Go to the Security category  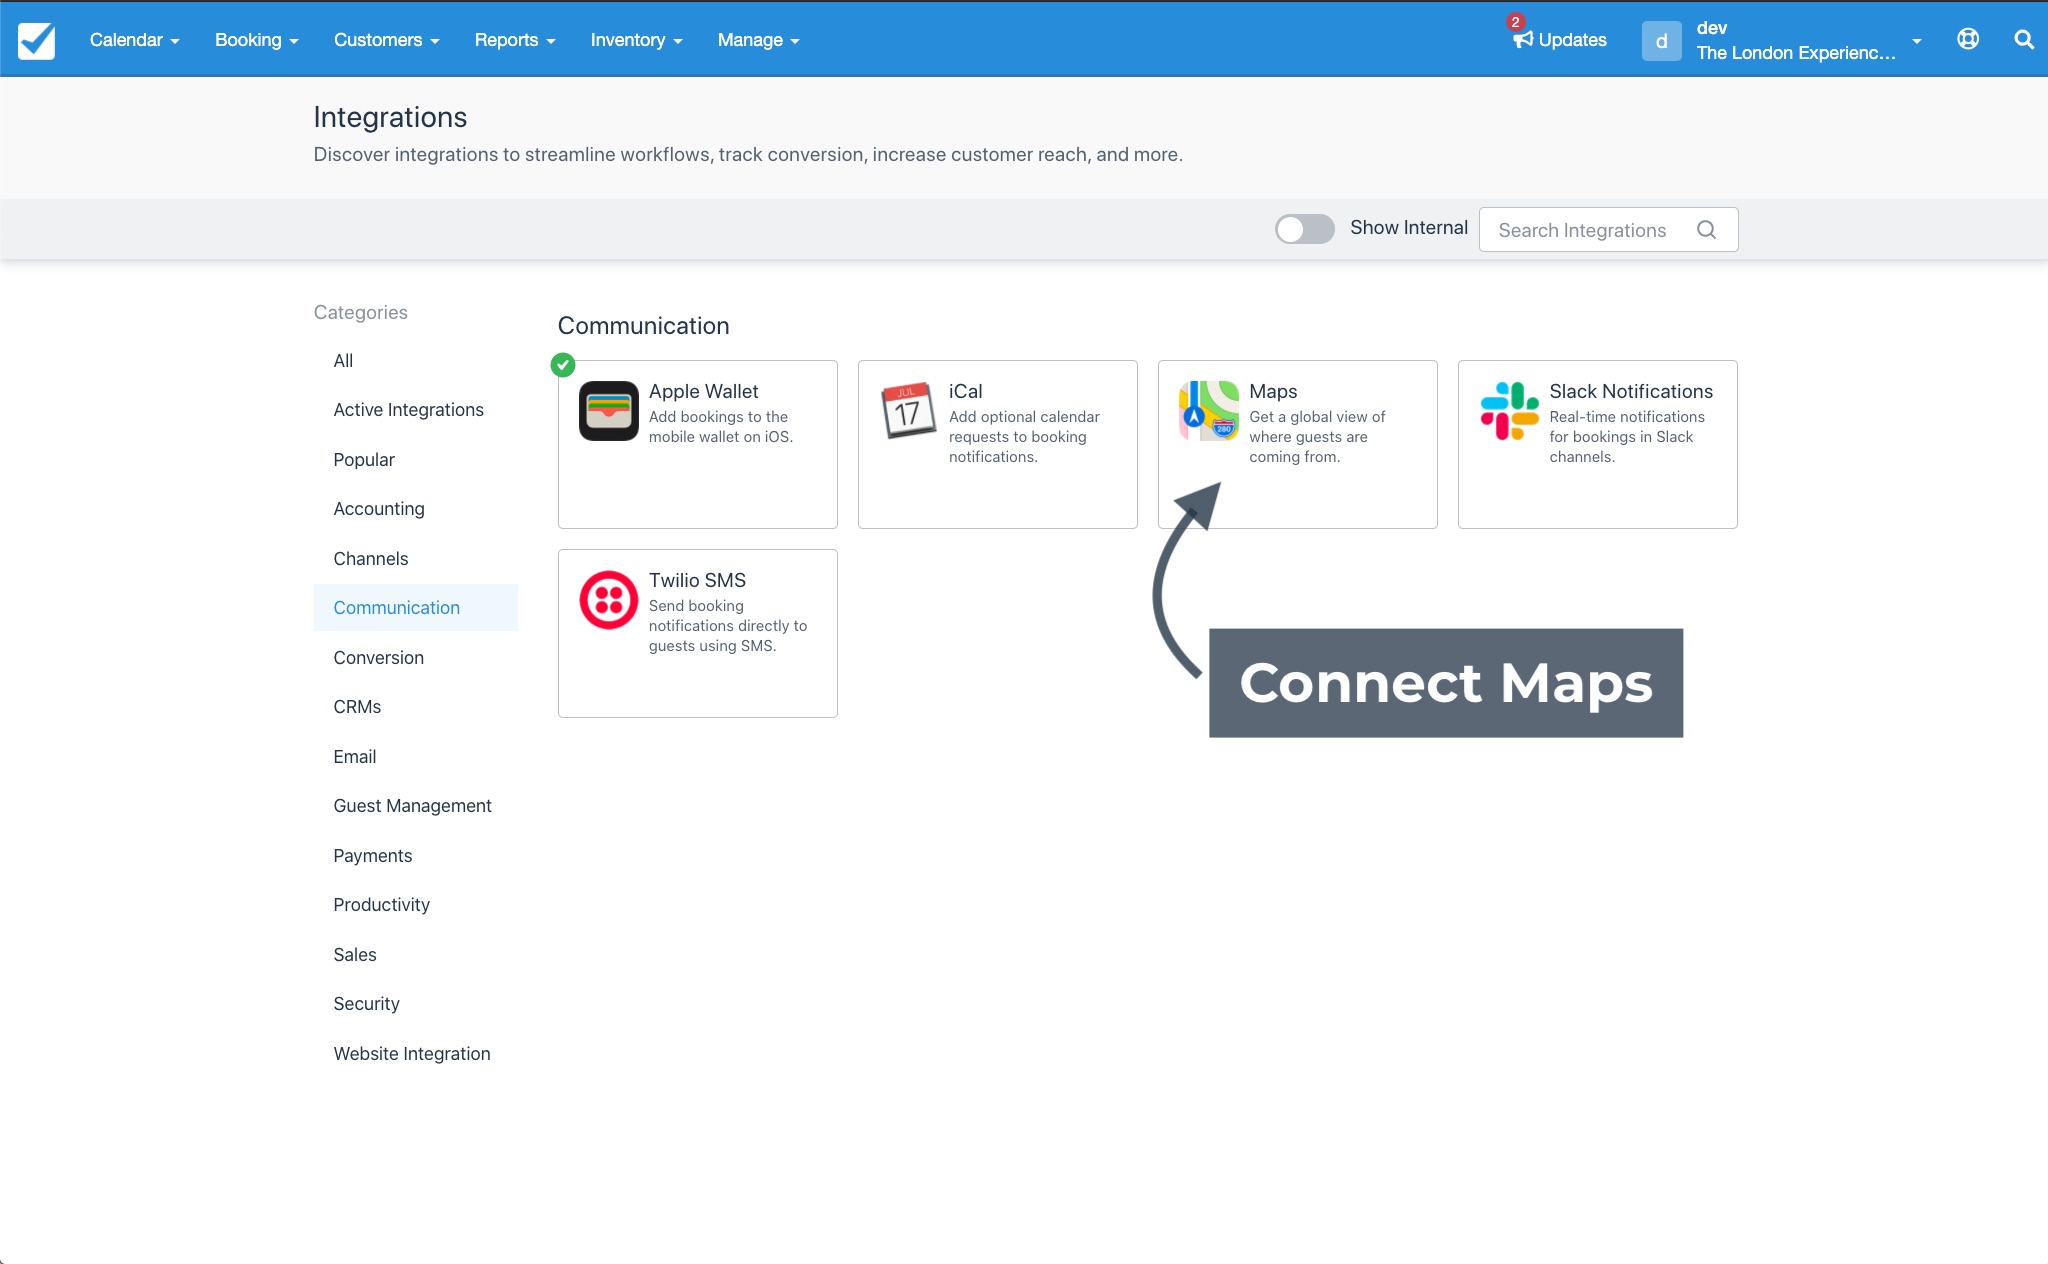366,1004
